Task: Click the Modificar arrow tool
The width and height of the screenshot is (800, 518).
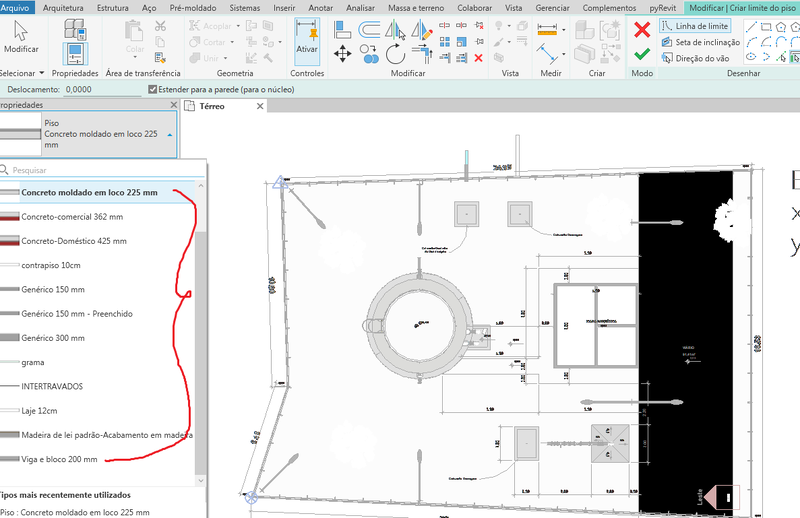Action: [x=21, y=36]
